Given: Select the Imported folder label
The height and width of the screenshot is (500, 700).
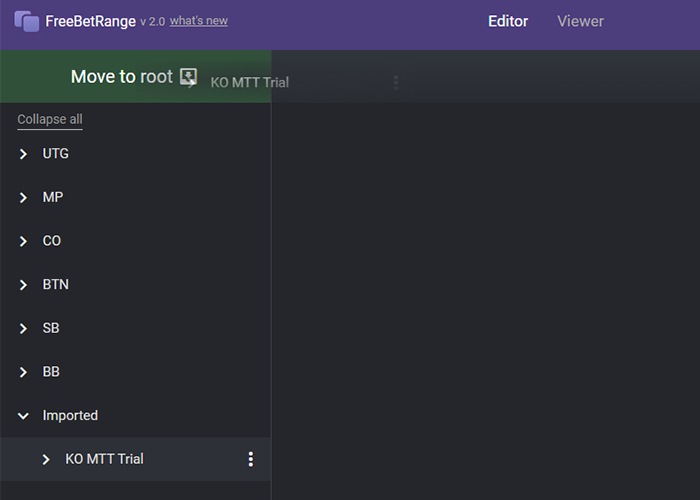Looking at the screenshot, I should [70, 416].
